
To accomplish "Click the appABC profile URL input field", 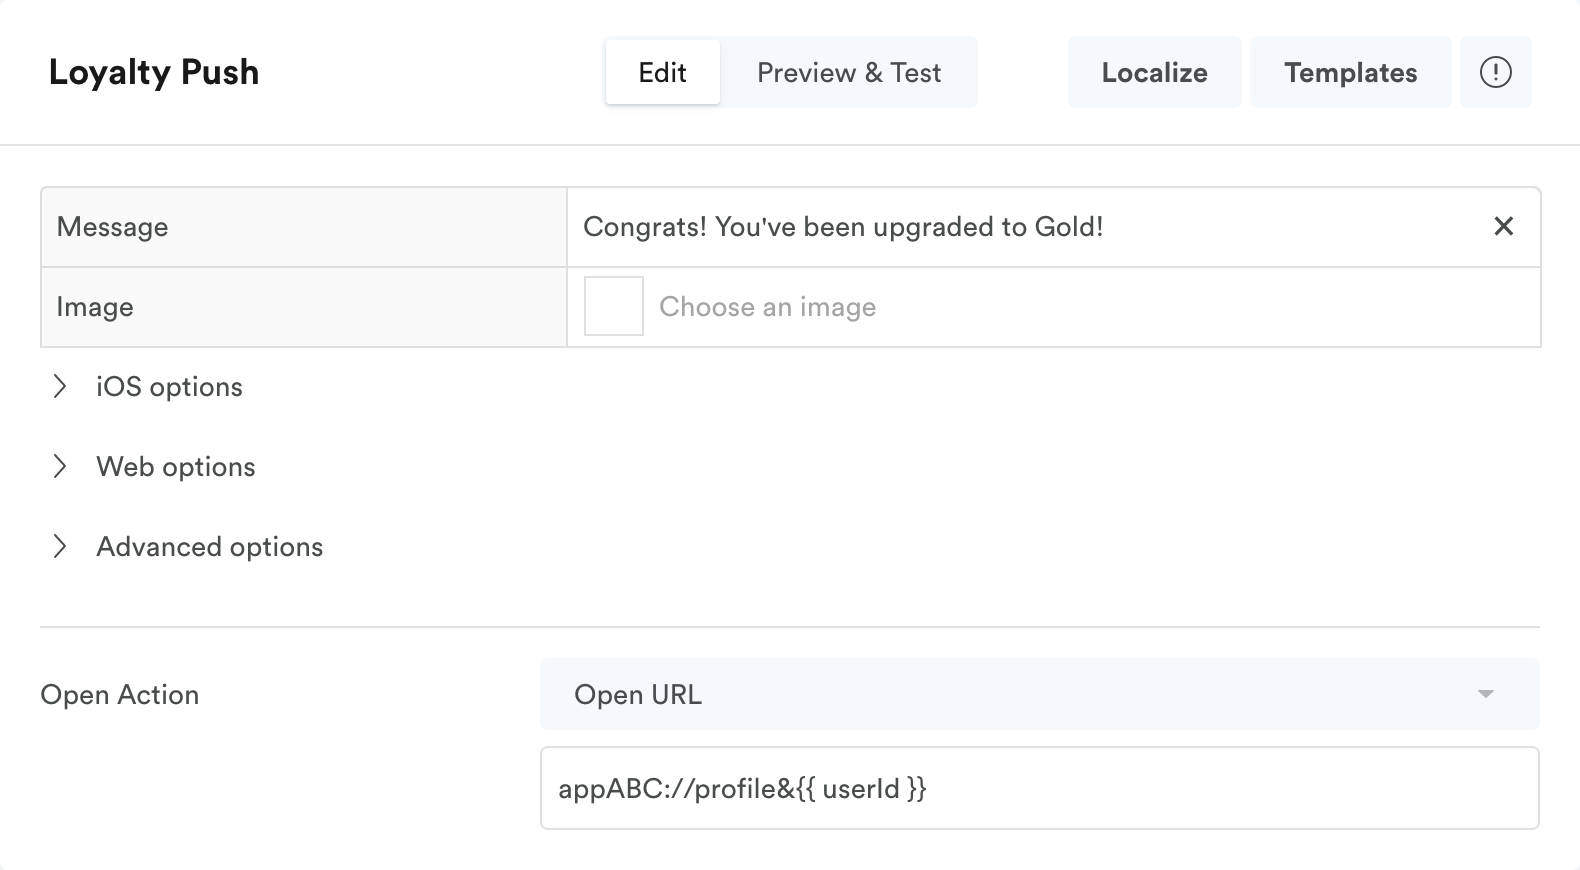I will pyautogui.click(x=1038, y=788).
